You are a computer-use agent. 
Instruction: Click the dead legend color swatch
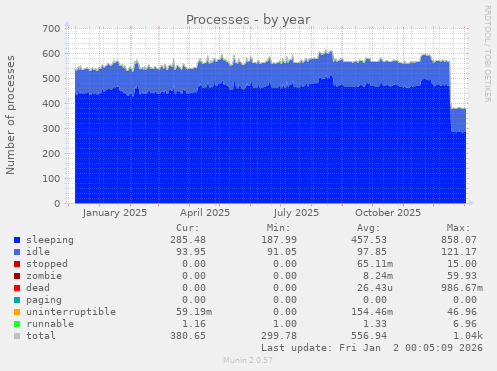17,288
